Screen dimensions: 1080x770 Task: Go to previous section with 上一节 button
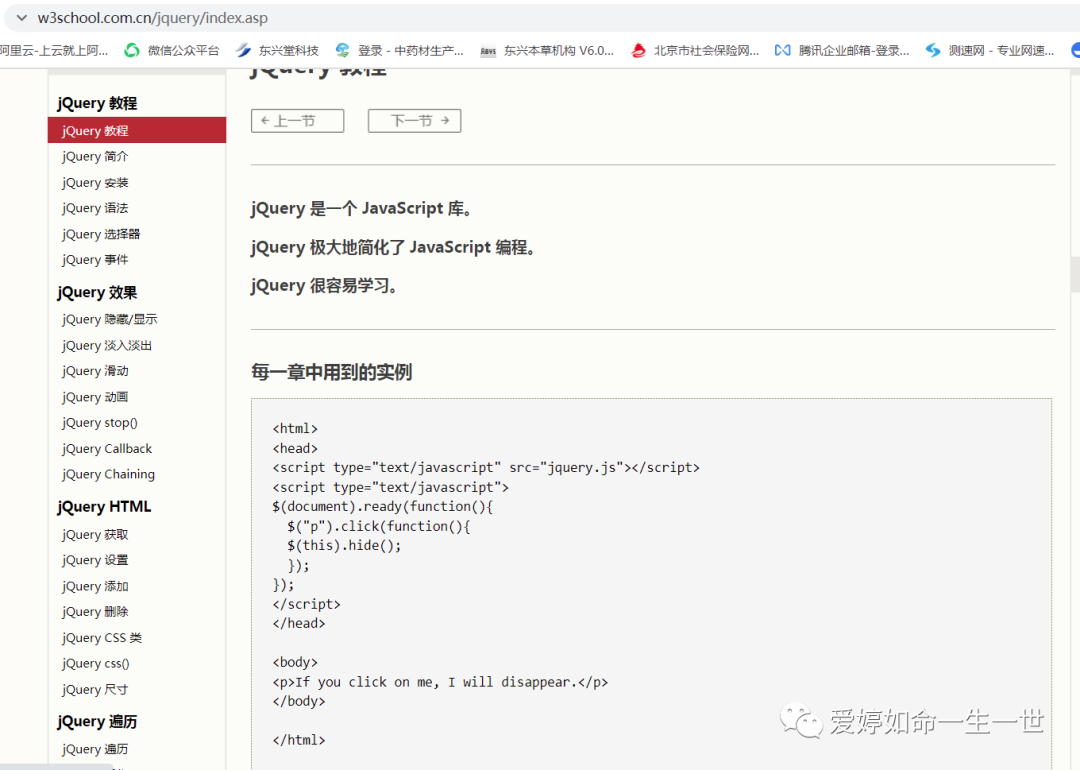tap(298, 121)
